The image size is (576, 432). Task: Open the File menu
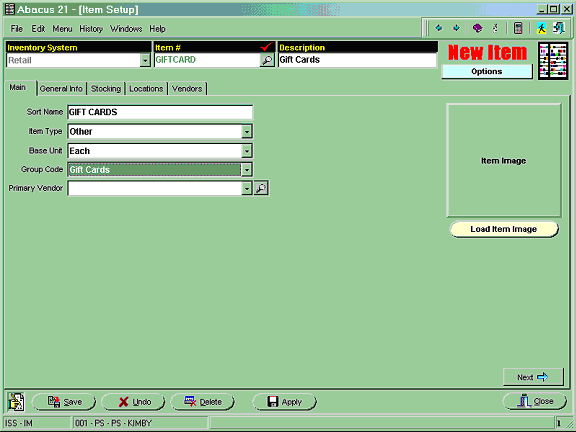17,29
